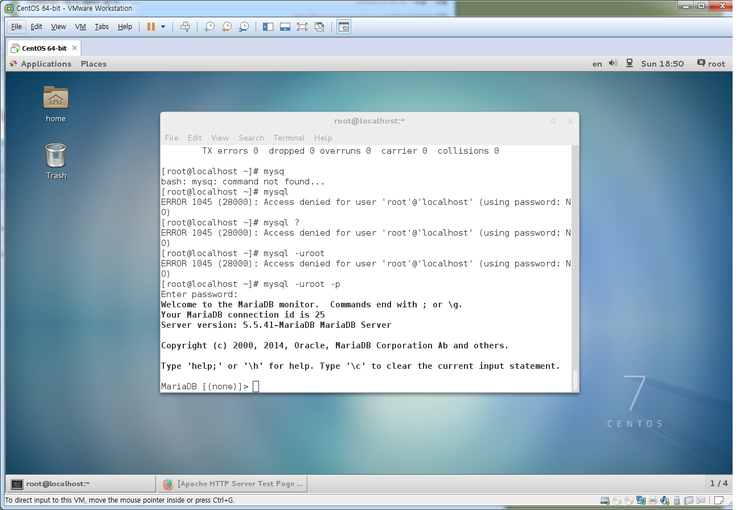Click 'Your MariaDB connection id is 25' text
Image resolution: width=740 pixels, height=510 pixels.
coord(243,315)
